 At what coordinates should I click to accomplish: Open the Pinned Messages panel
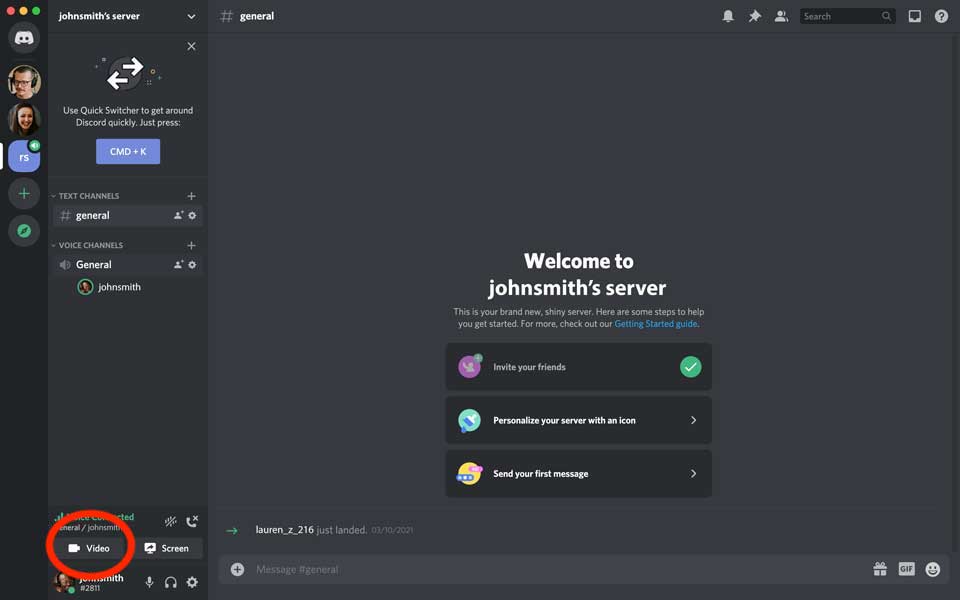point(754,16)
